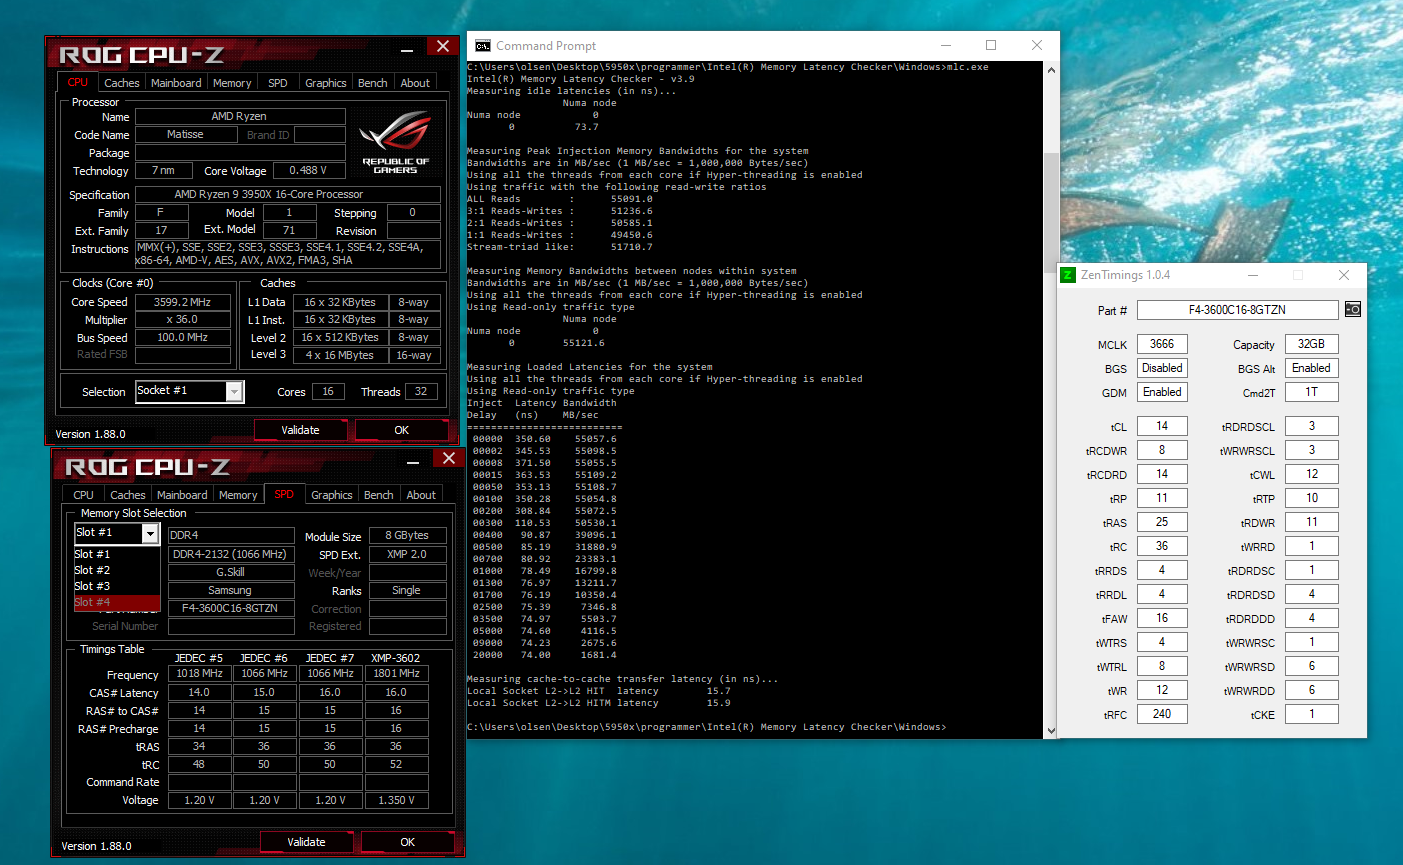Click the ZenTimings screenshot camera icon
The image size is (1403, 865).
pyautogui.click(x=1352, y=310)
